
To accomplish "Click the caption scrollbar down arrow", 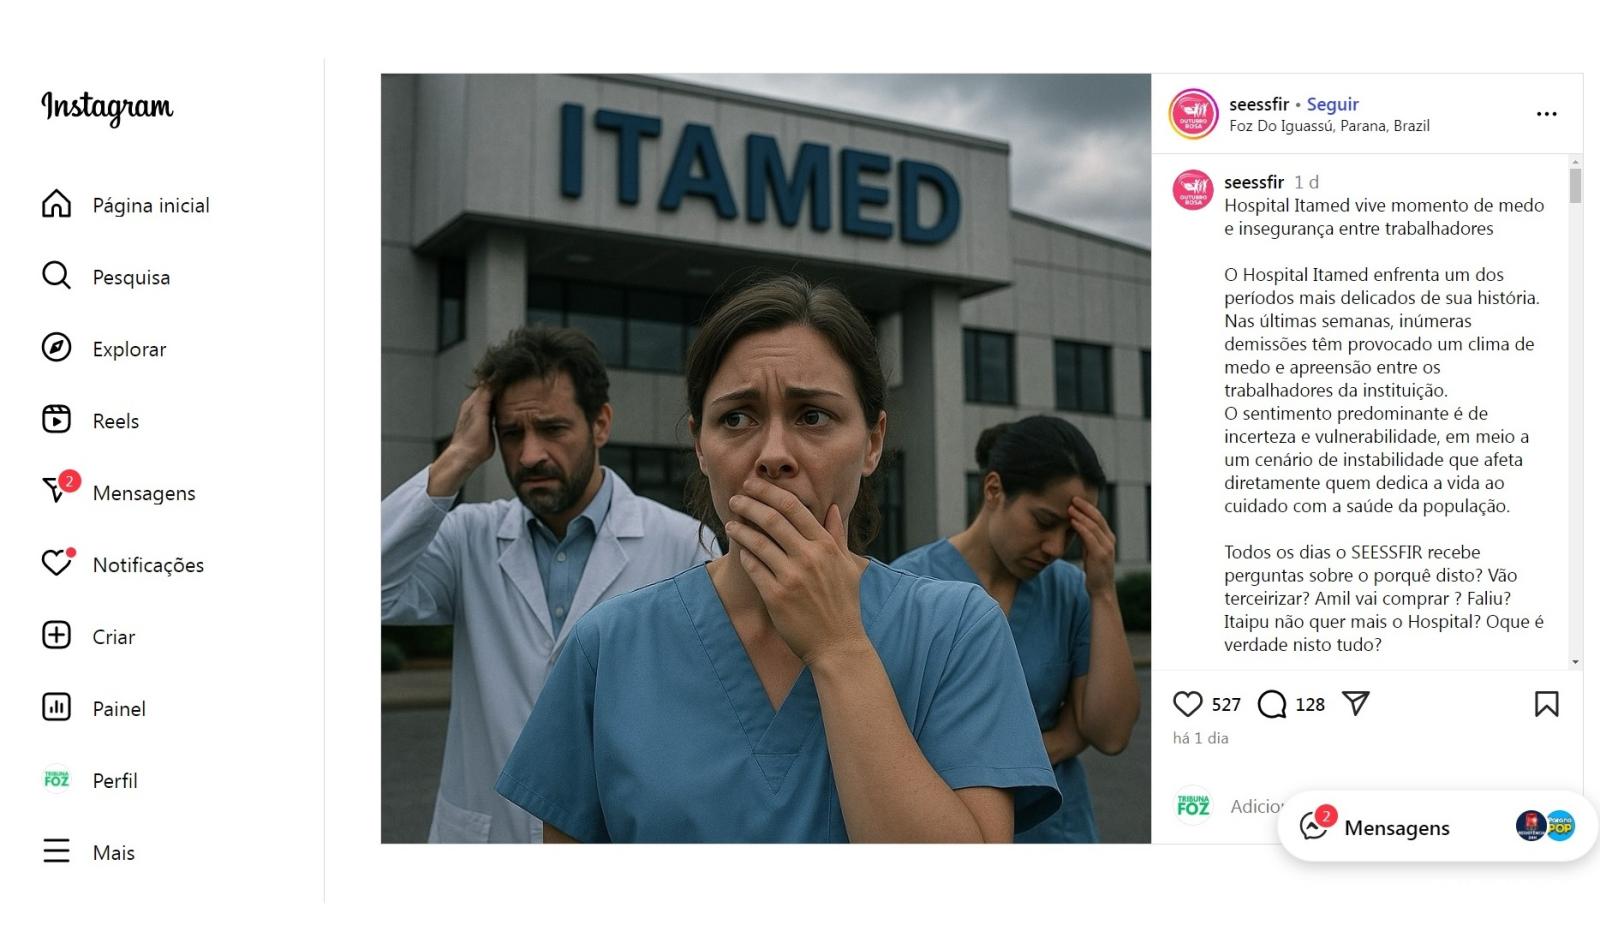I will pos(1575,662).
